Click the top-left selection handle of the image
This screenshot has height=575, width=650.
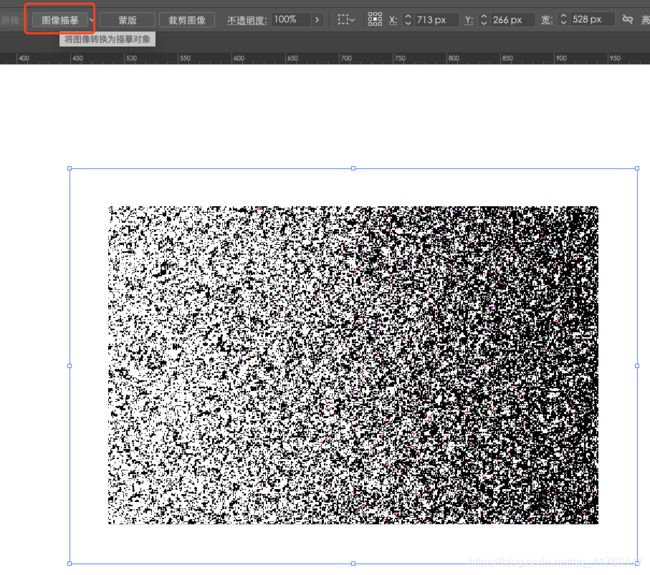pos(69,168)
